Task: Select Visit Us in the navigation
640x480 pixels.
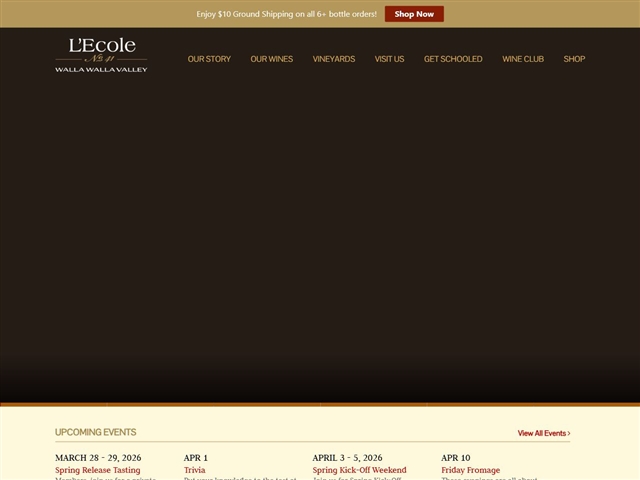Action: coord(389,59)
